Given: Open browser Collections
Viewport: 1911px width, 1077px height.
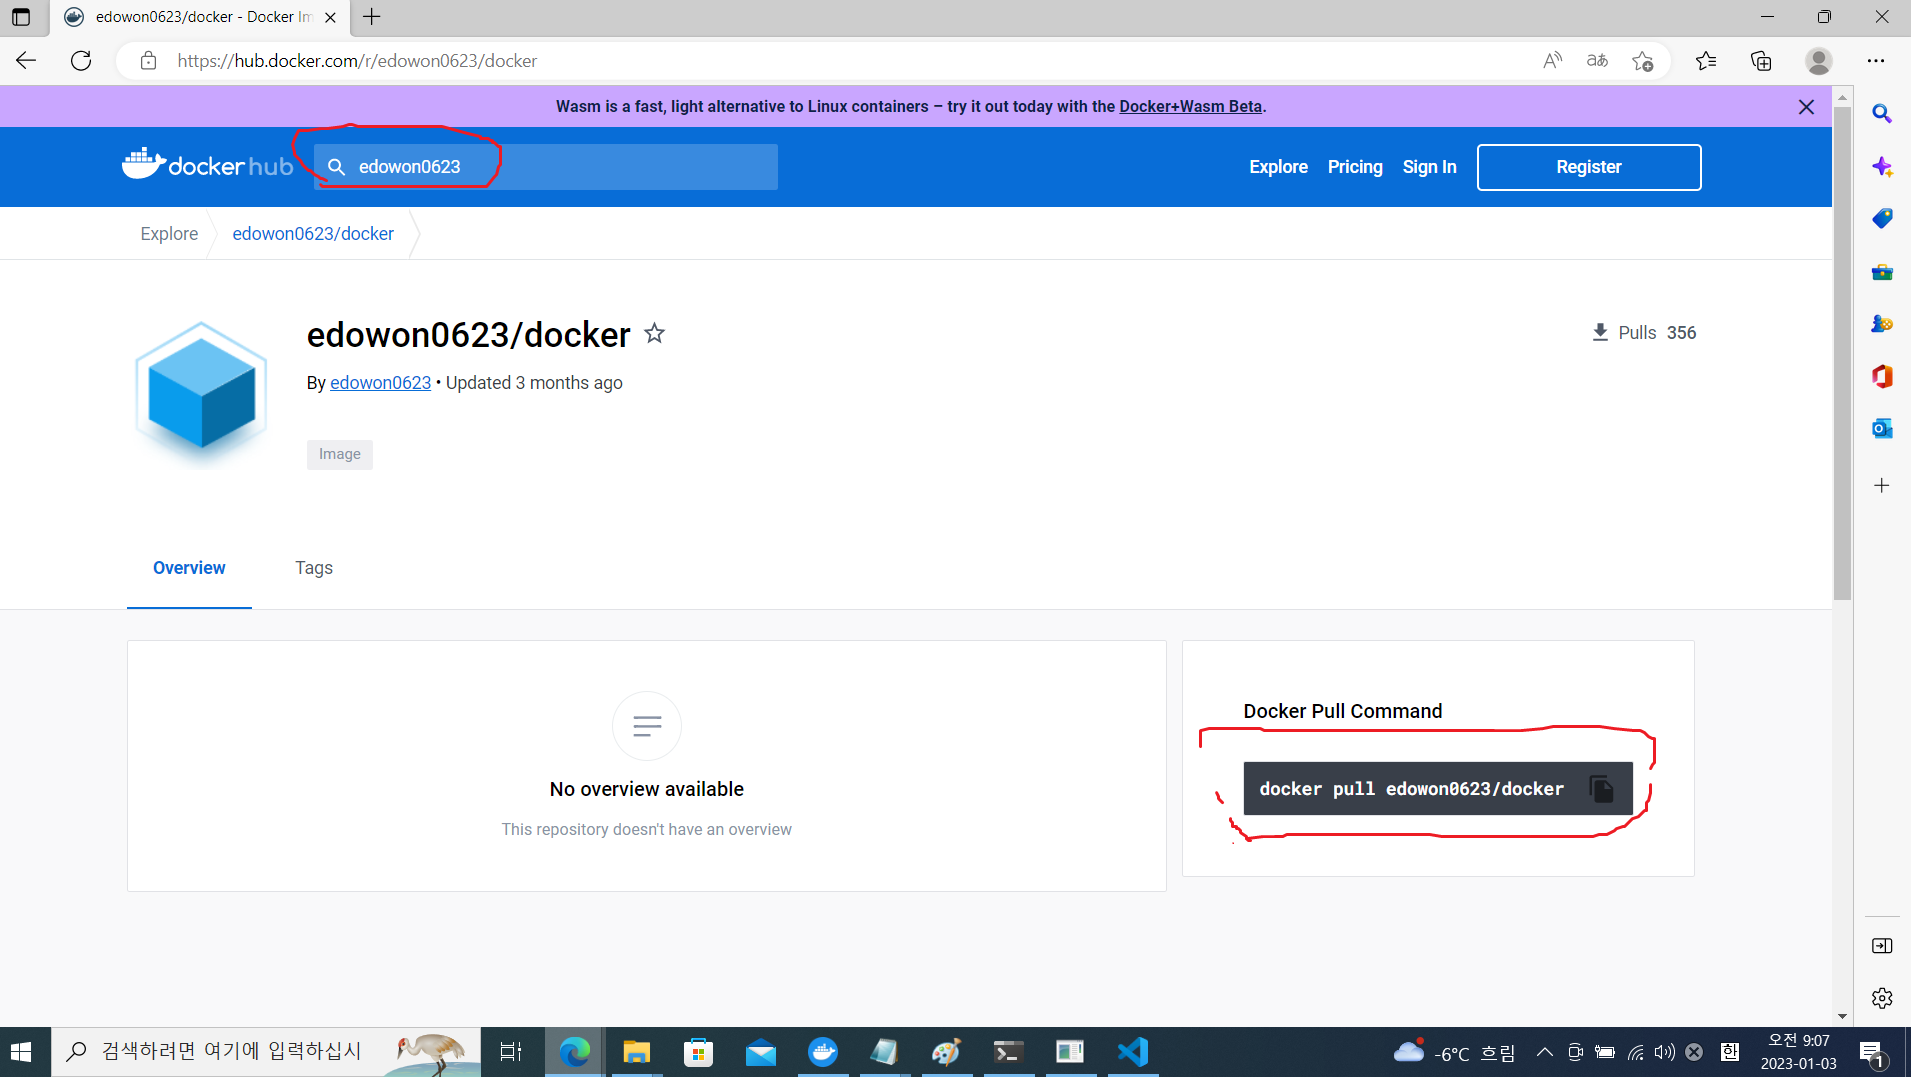Looking at the screenshot, I should point(1761,60).
